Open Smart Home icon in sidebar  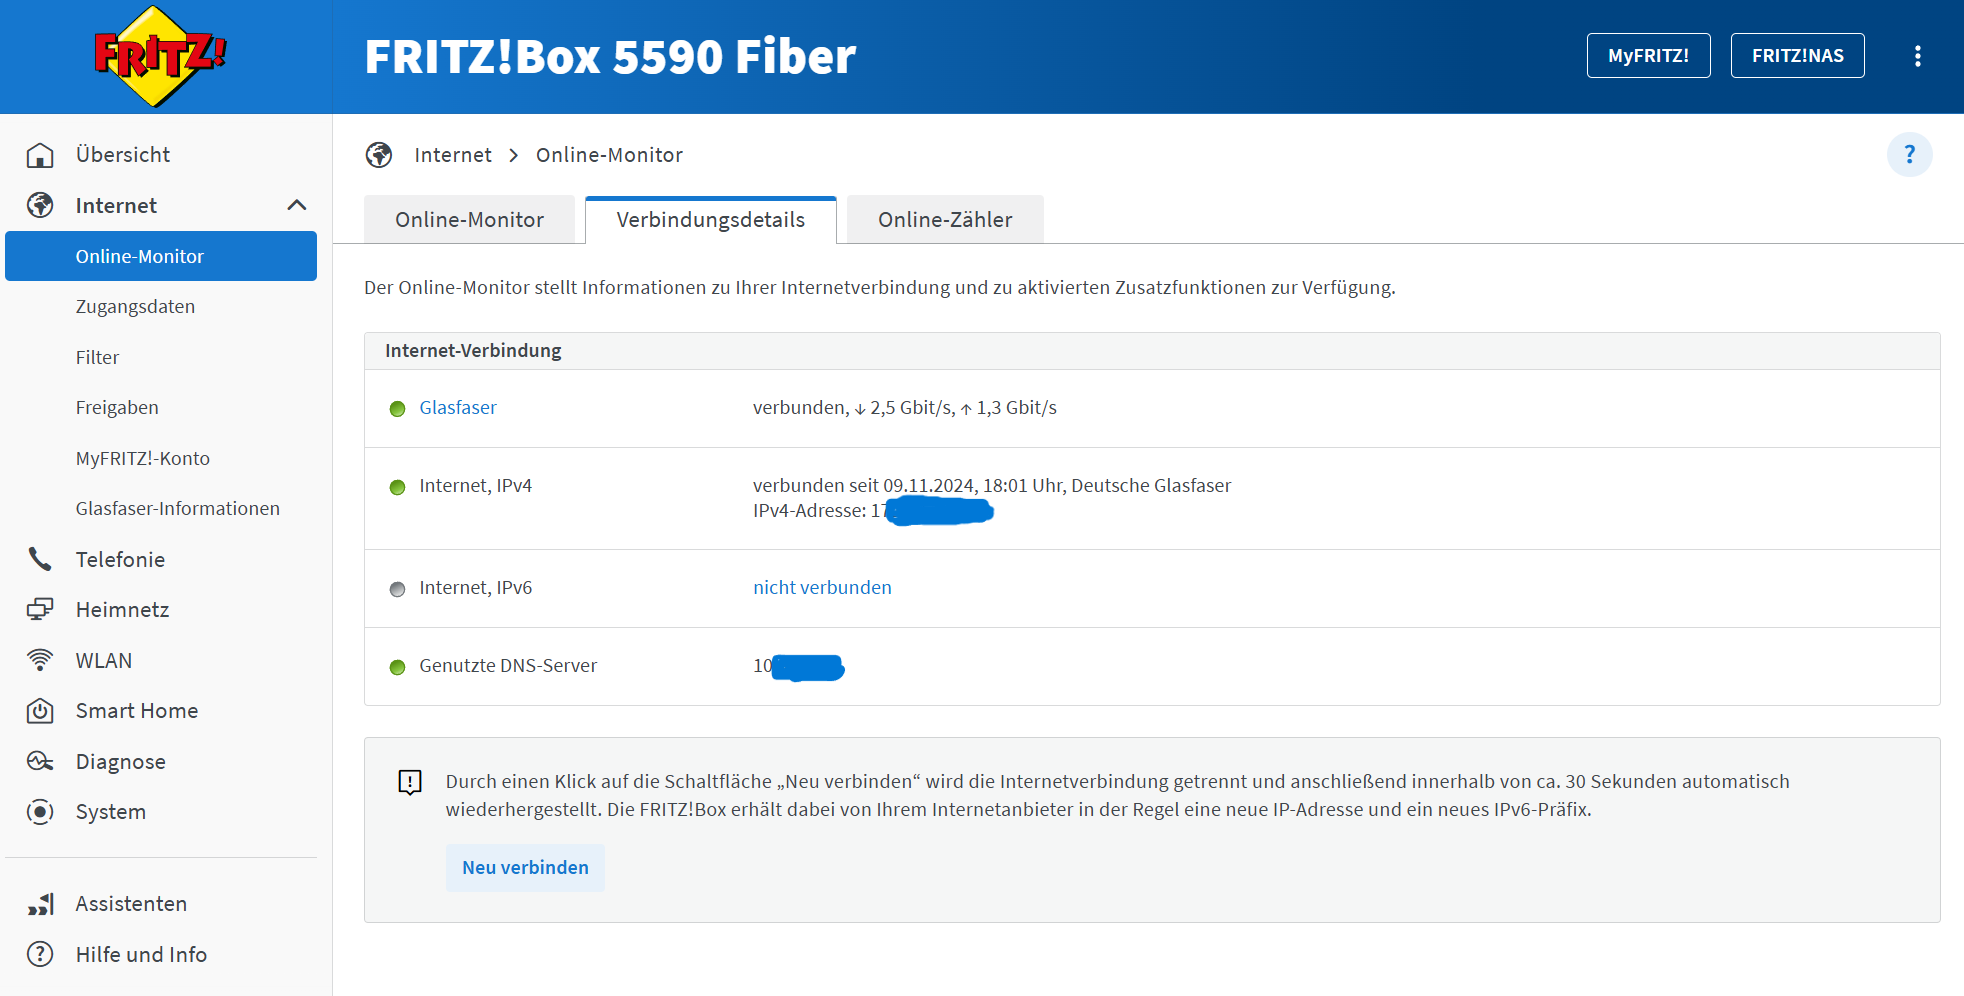(40, 711)
